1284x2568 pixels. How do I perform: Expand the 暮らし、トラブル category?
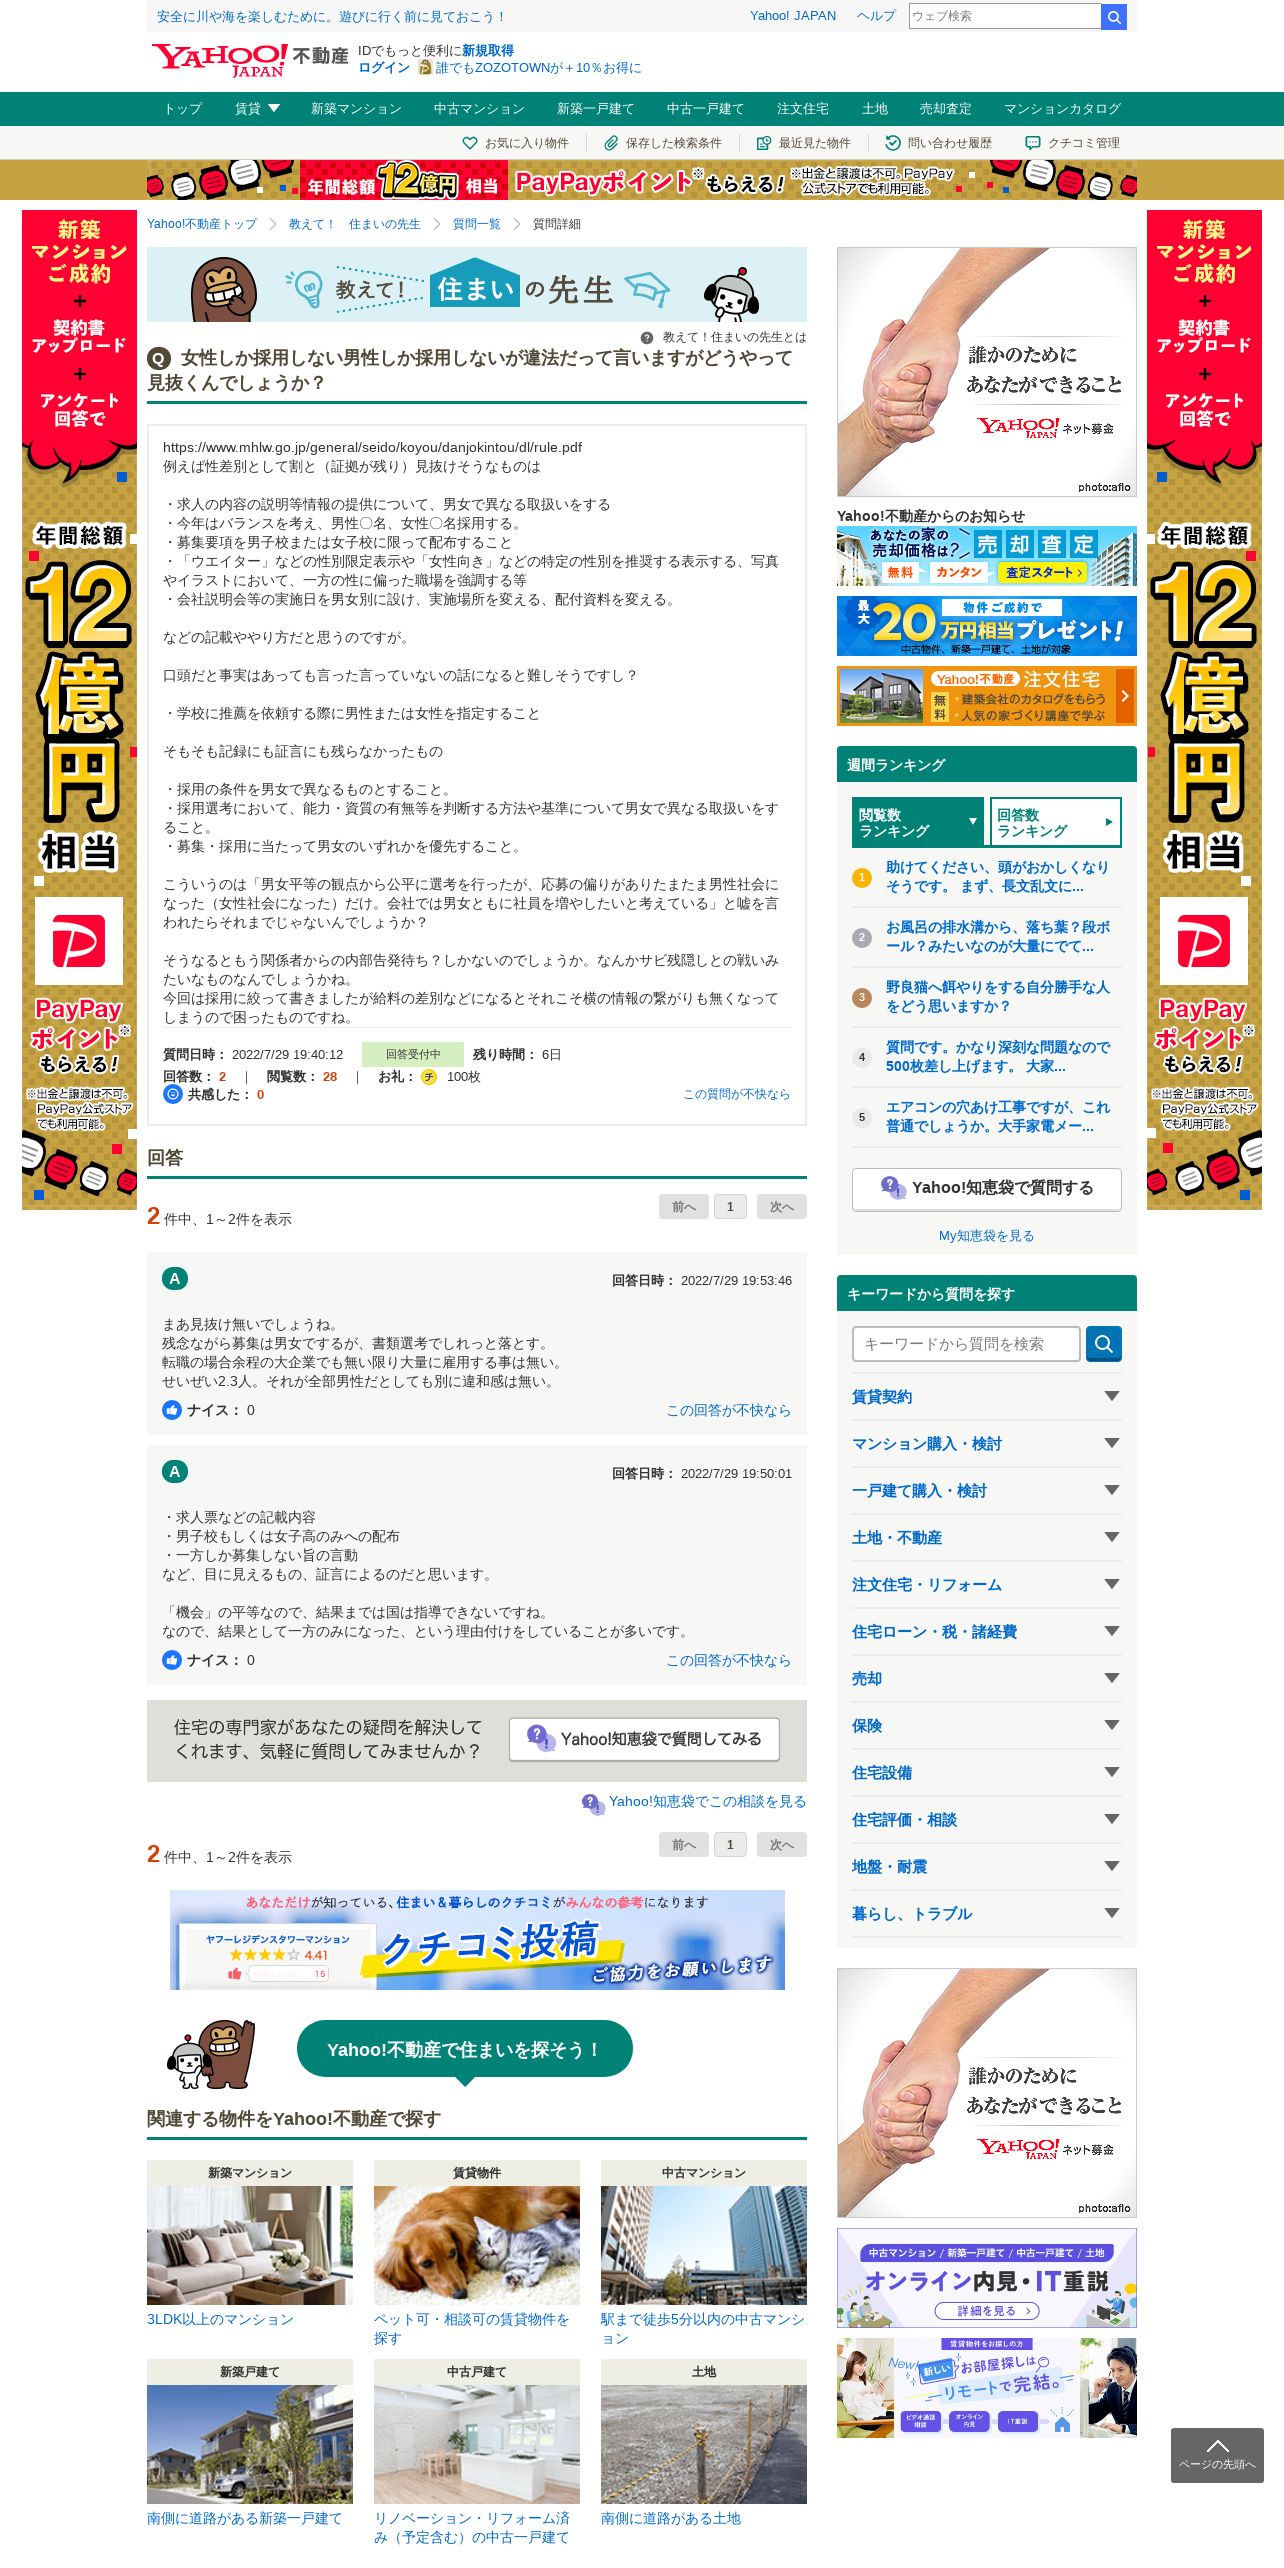coord(987,1914)
